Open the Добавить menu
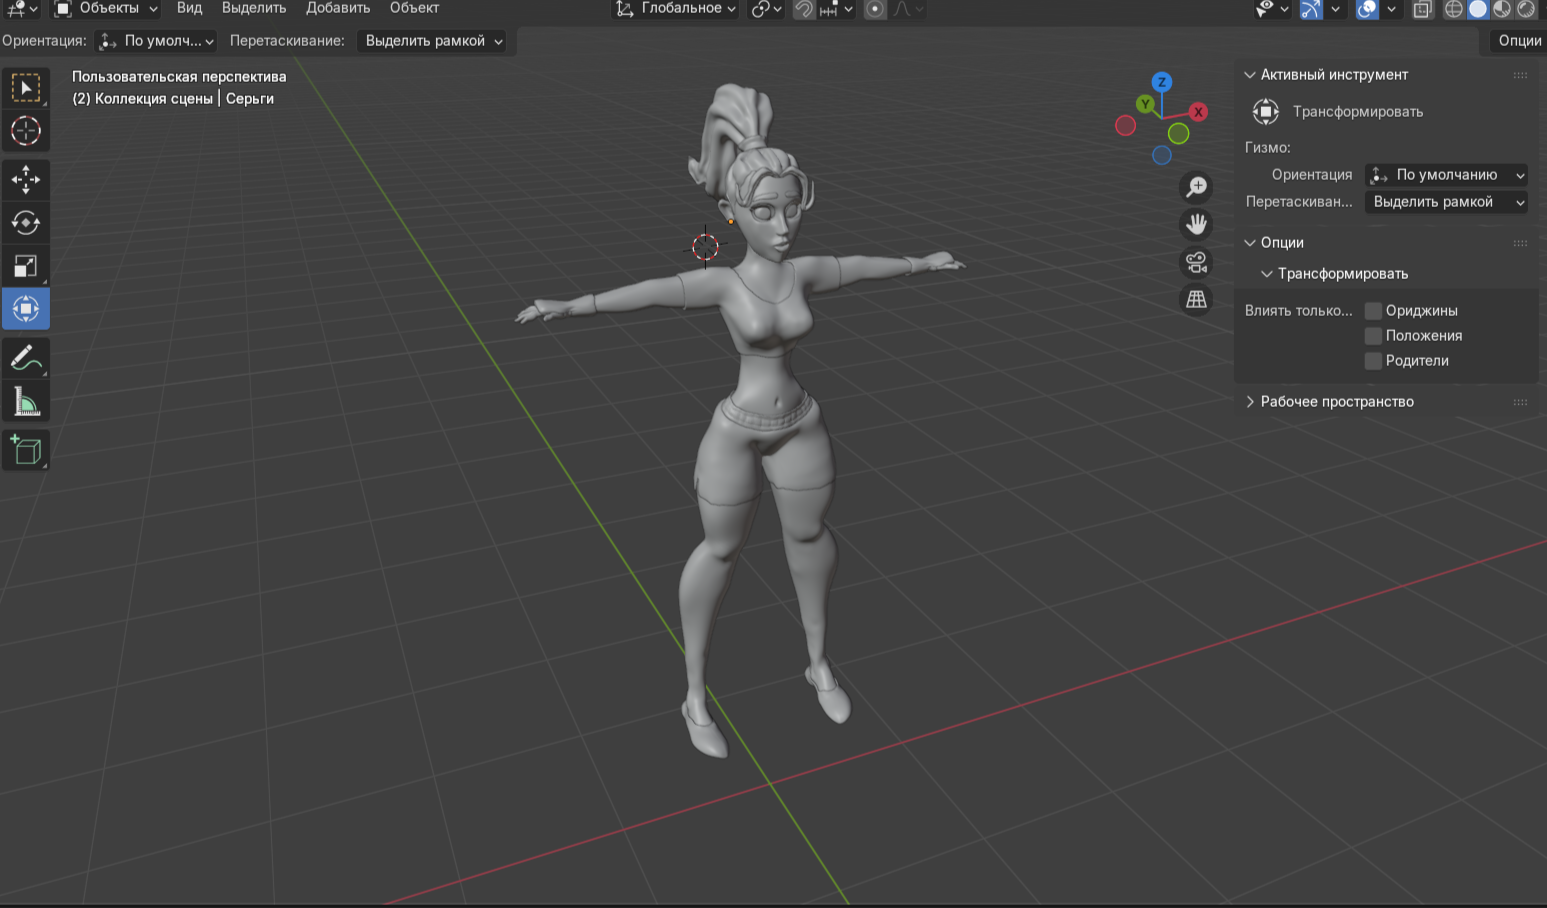The image size is (1547, 908). [x=337, y=8]
